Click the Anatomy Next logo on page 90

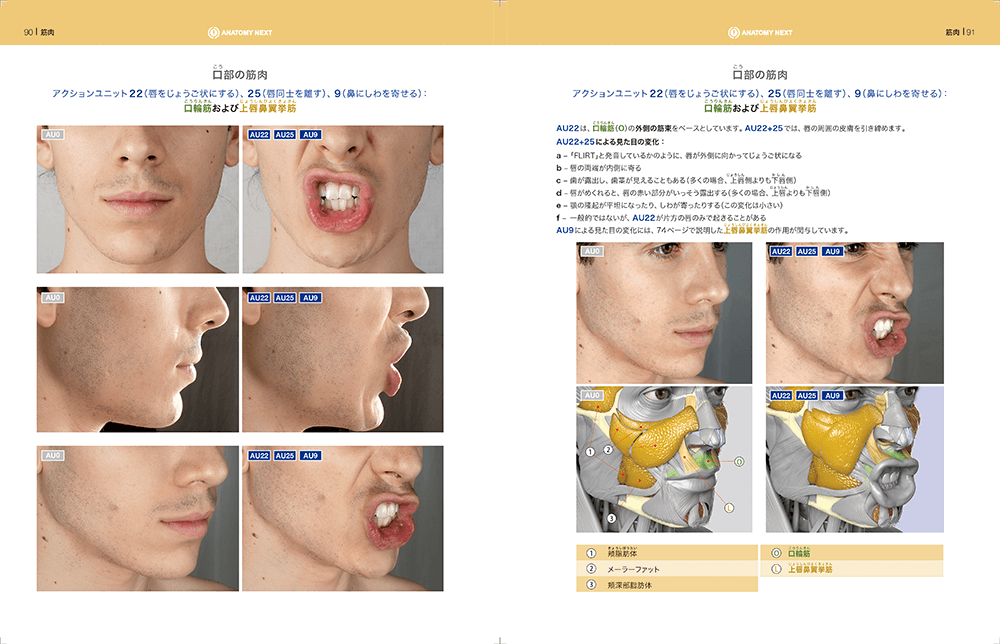coord(240,33)
